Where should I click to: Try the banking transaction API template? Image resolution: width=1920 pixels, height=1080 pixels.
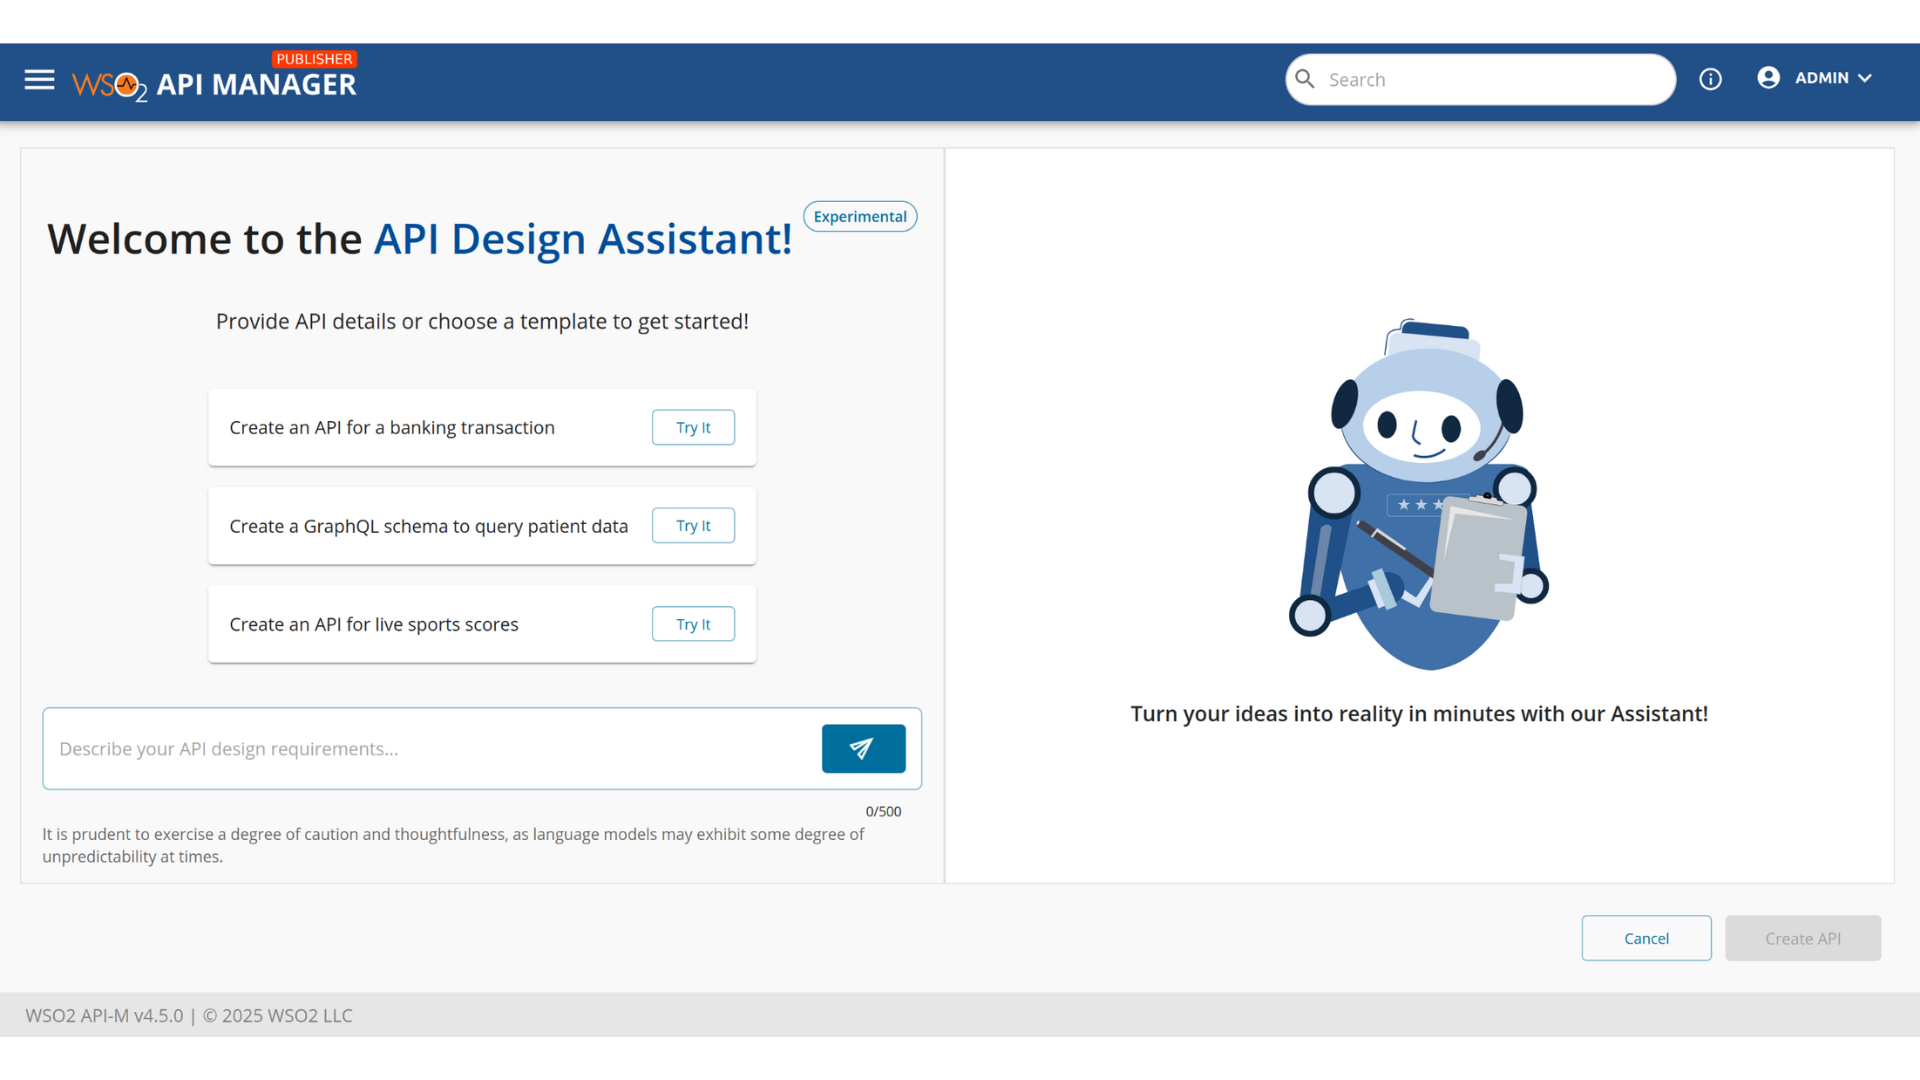(x=692, y=427)
